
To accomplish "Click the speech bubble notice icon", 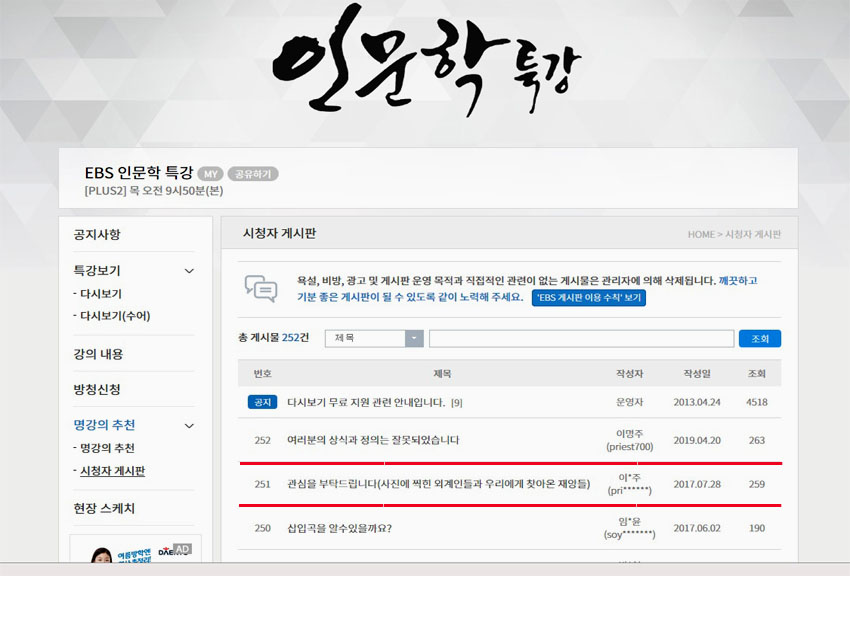I will [x=261, y=288].
